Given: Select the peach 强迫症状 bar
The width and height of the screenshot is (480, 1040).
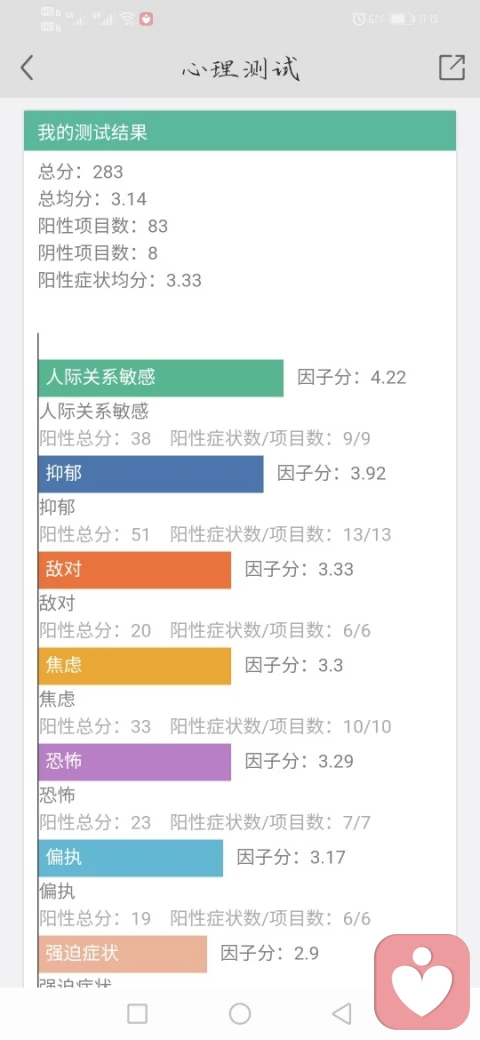Looking at the screenshot, I should (x=123, y=954).
